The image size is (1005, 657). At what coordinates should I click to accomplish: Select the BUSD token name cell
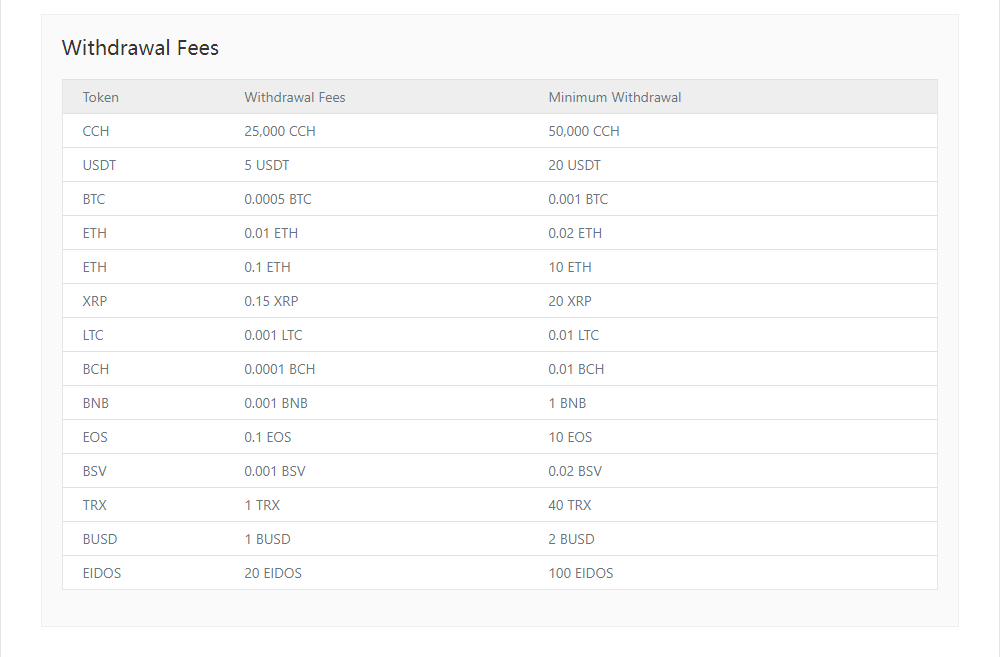click(100, 539)
